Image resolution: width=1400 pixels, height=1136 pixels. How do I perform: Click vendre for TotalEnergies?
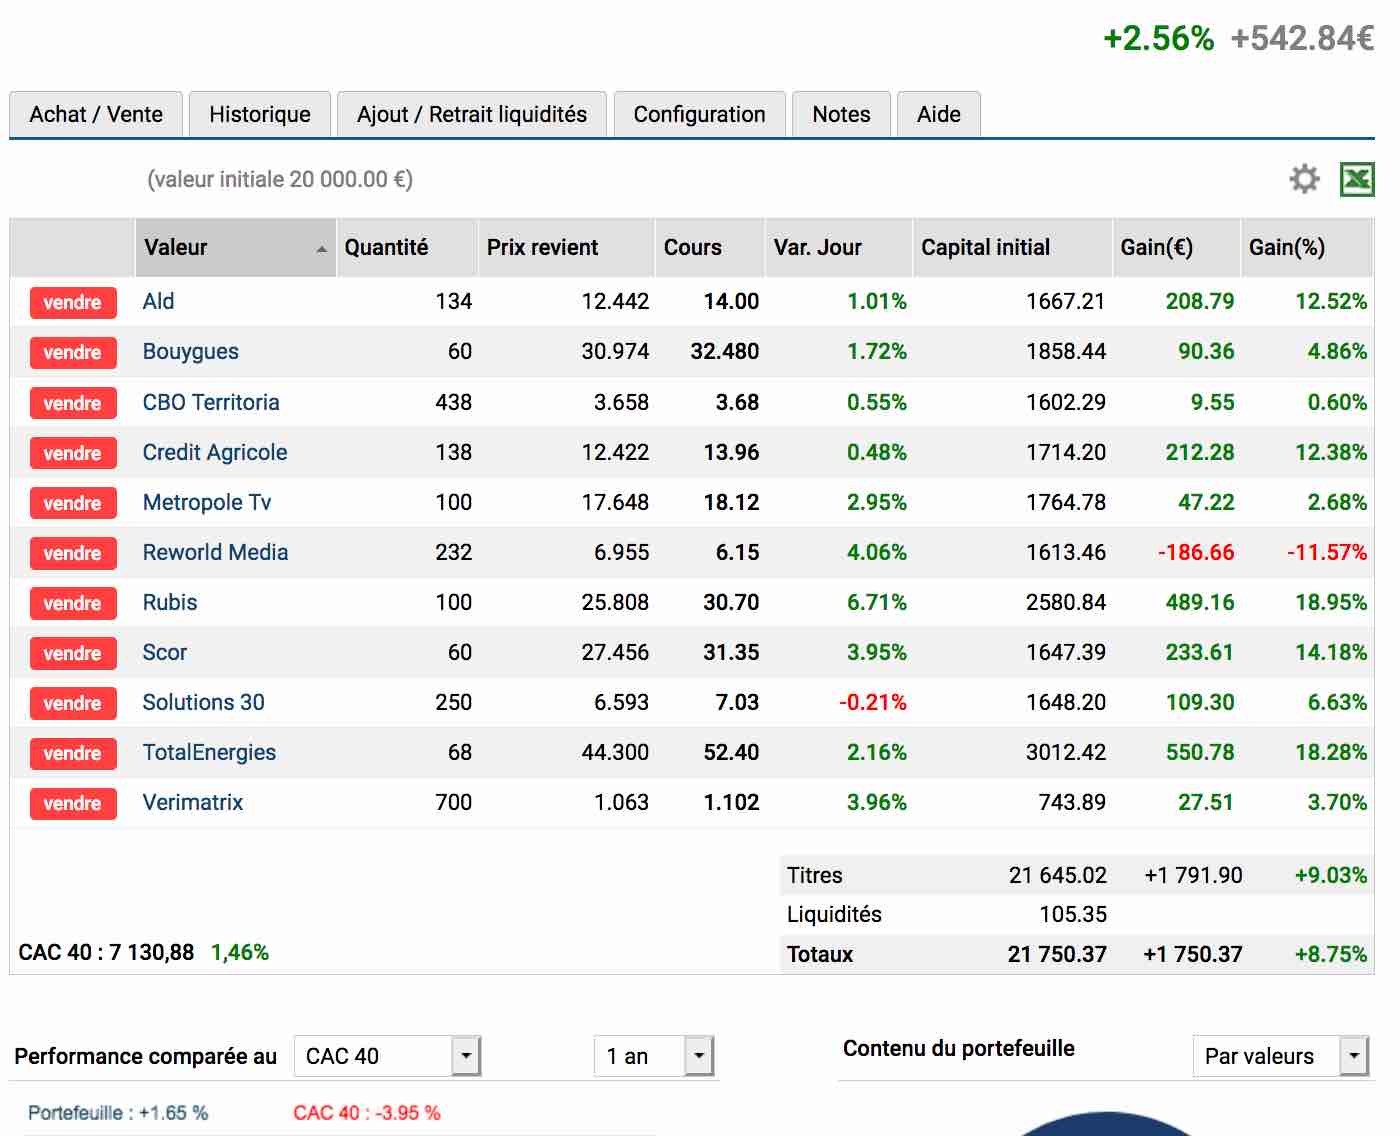tap(73, 753)
